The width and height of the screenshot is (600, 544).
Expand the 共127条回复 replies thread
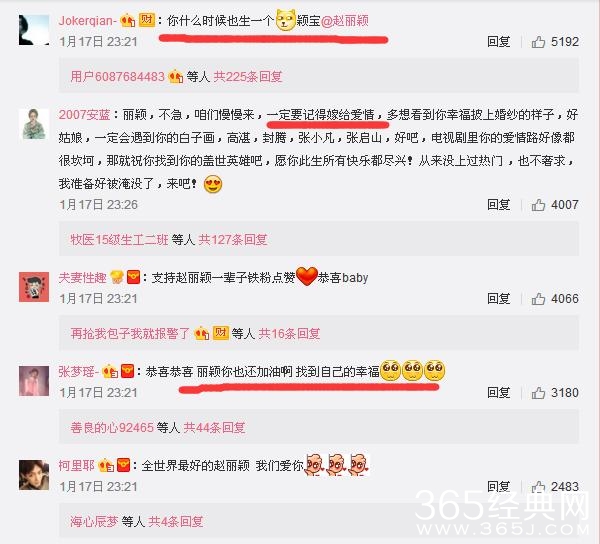(x=233, y=240)
